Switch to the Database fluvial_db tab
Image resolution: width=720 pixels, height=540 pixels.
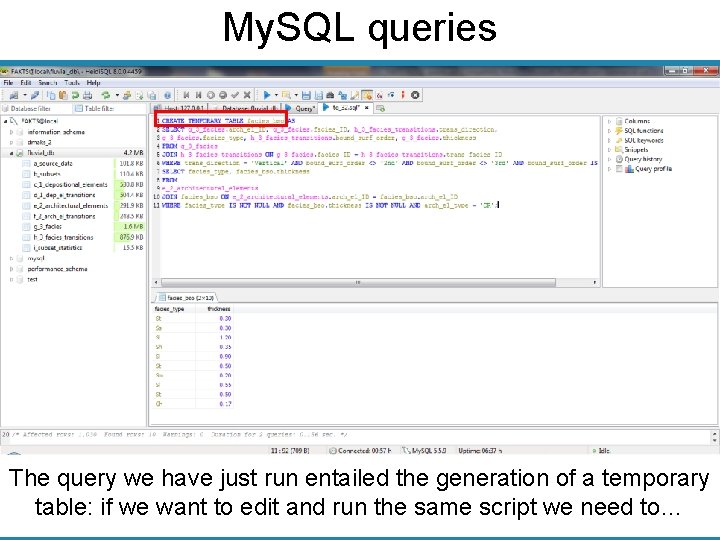click(x=246, y=108)
